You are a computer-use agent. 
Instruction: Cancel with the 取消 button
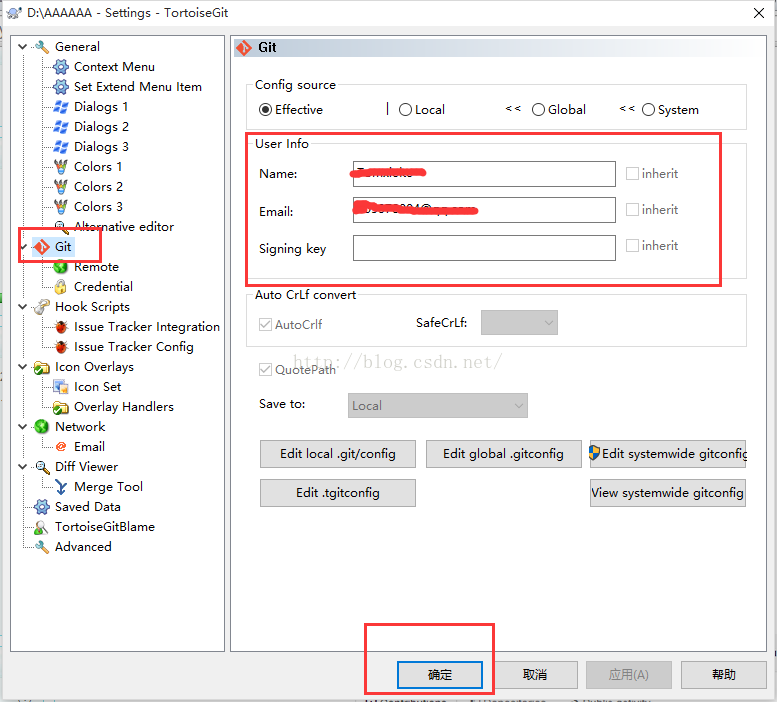pos(535,675)
